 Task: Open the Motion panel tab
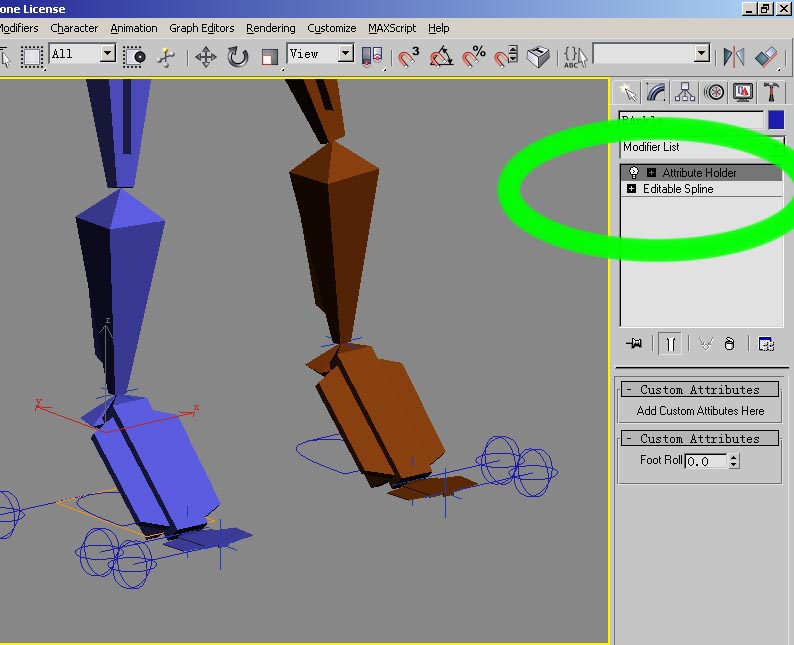click(x=714, y=92)
